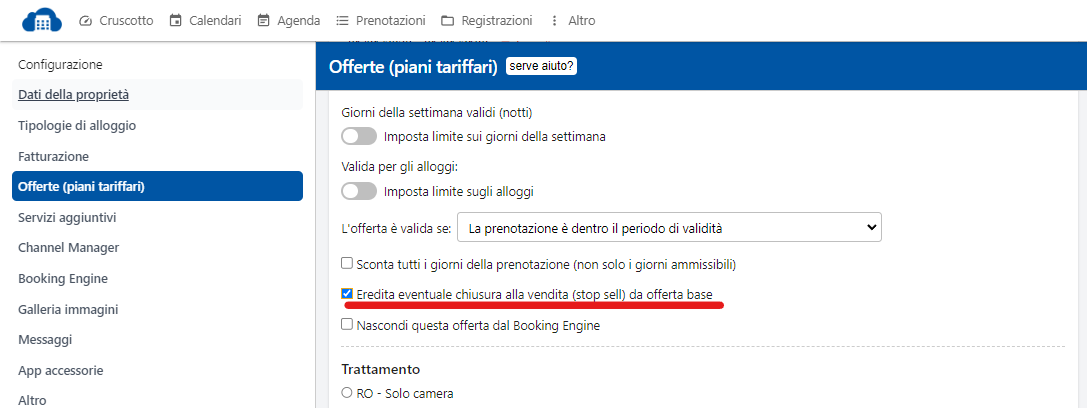Open Booking Engine sidebar item
This screenshot has width=1087, height=408.
[x=63, y=278]
